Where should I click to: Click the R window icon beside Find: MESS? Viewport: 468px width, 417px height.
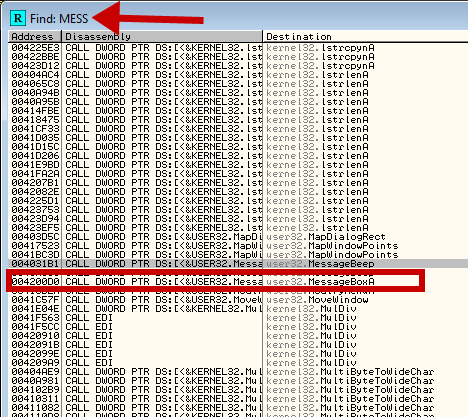click(18, 18)
